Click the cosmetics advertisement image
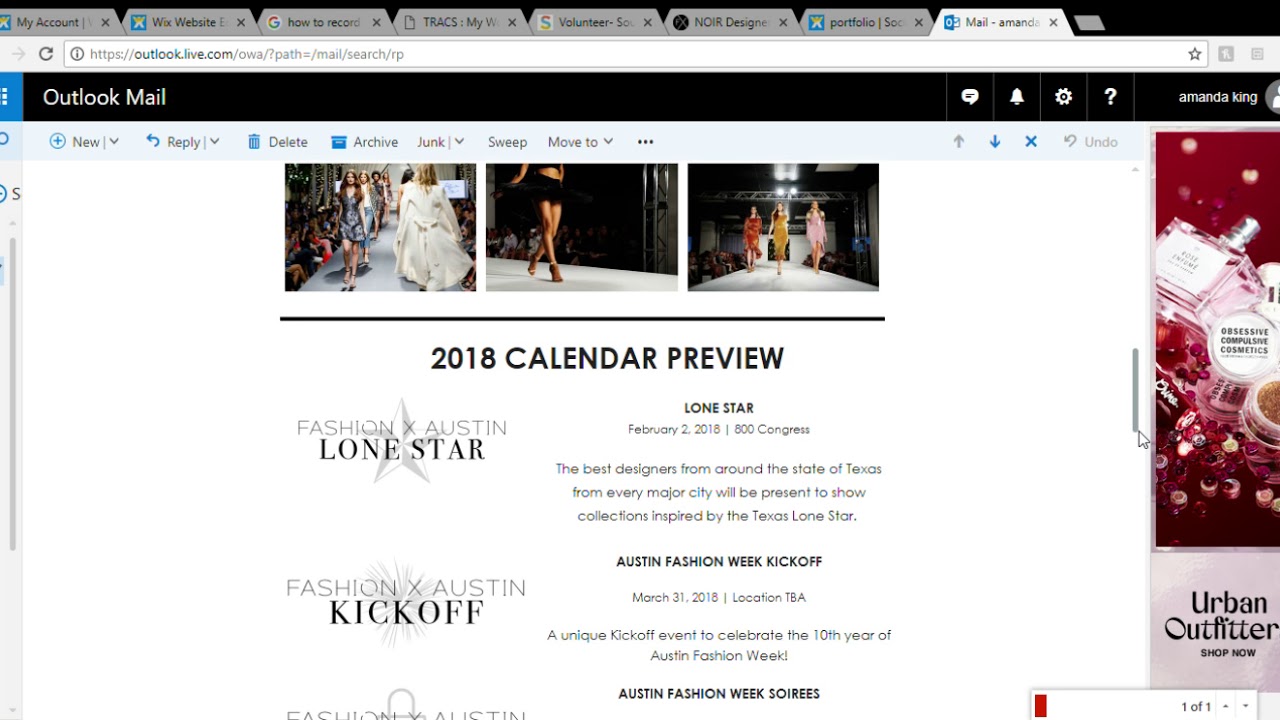This screenshot has height=720, width=1280. pyautogui.click(x=1217, y=339)
